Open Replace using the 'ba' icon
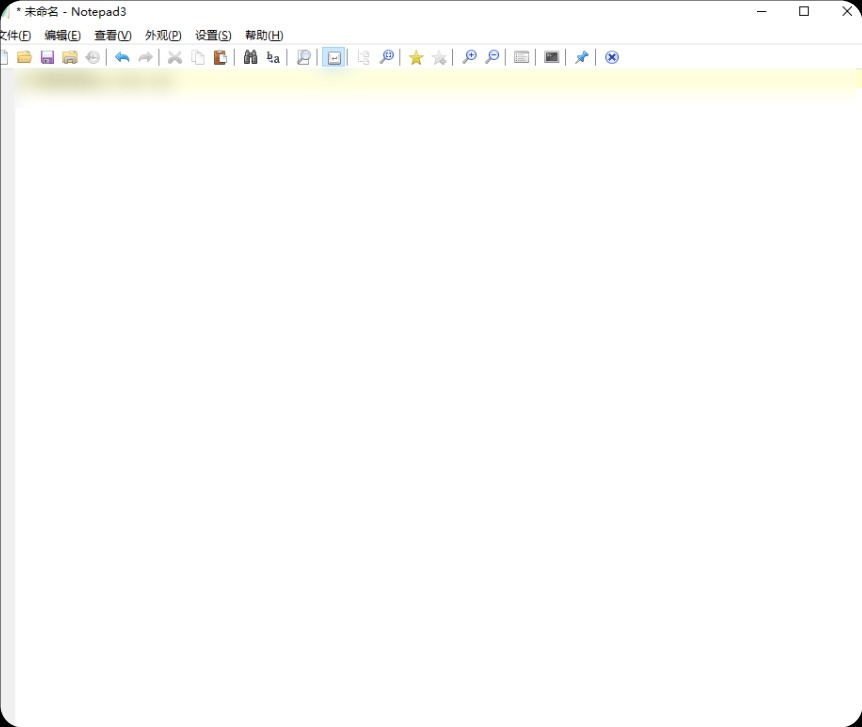The image size is (862, 727). (x=272, y=57)
